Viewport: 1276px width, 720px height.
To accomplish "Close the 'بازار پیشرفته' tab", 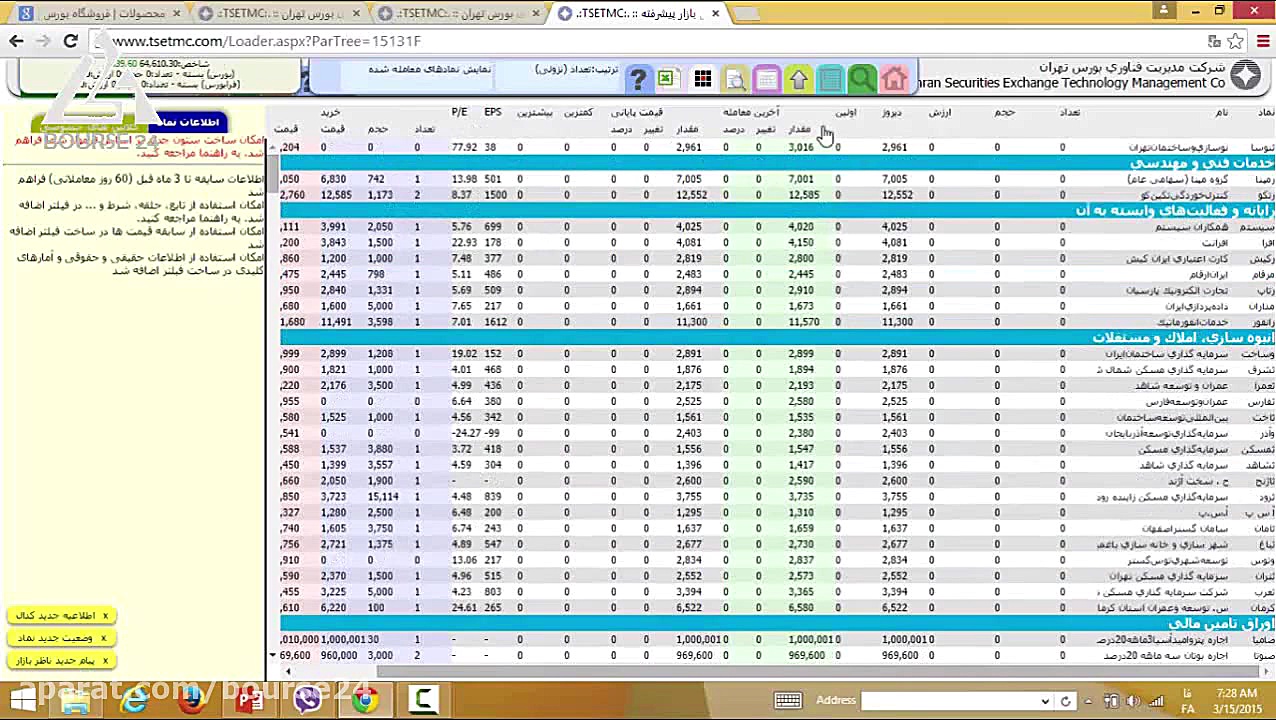I will pos(715,13).
